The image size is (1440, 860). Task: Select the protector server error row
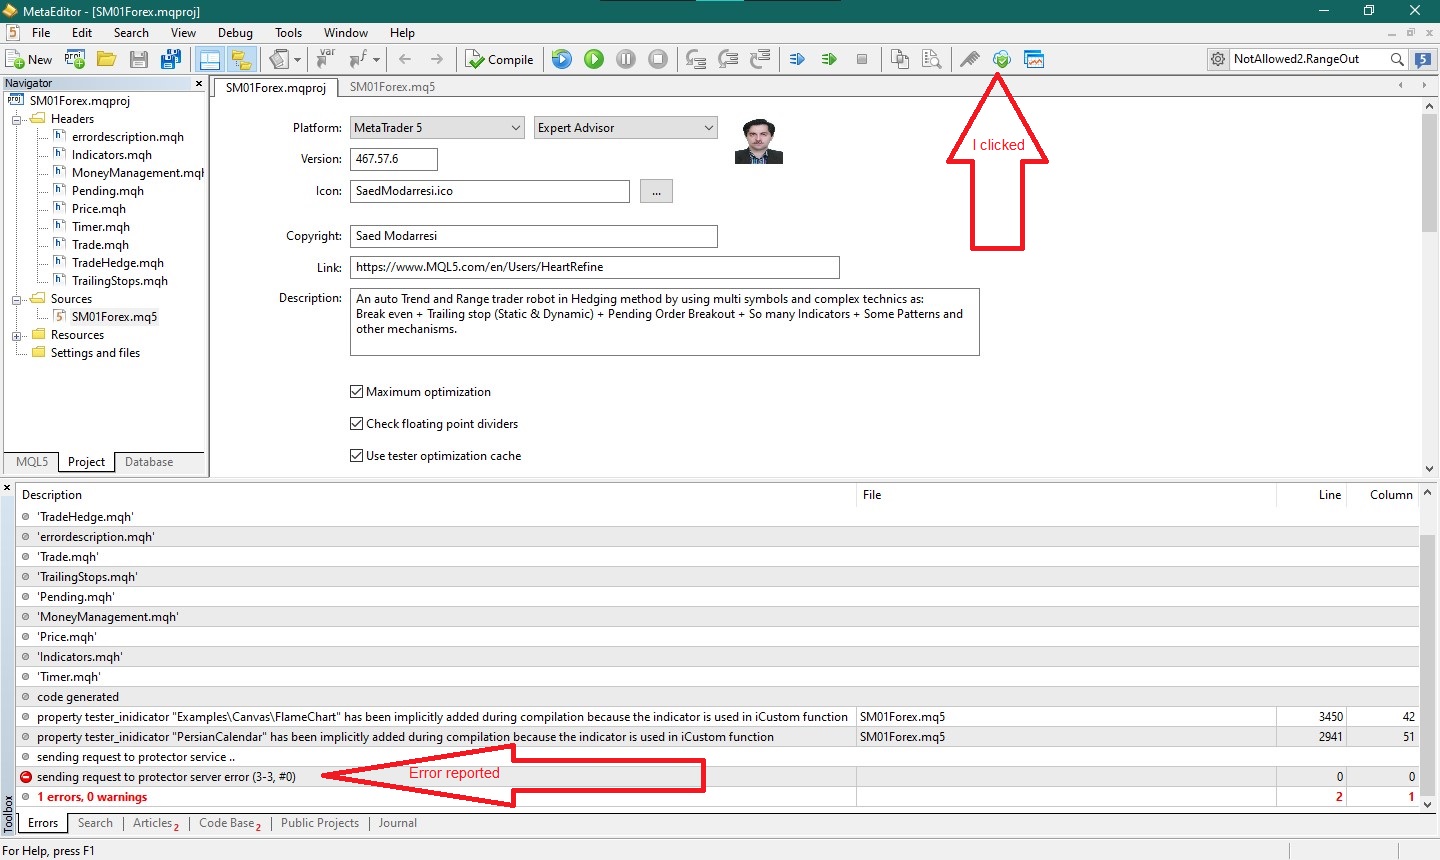pyautogui.click(x=718, y=777)
